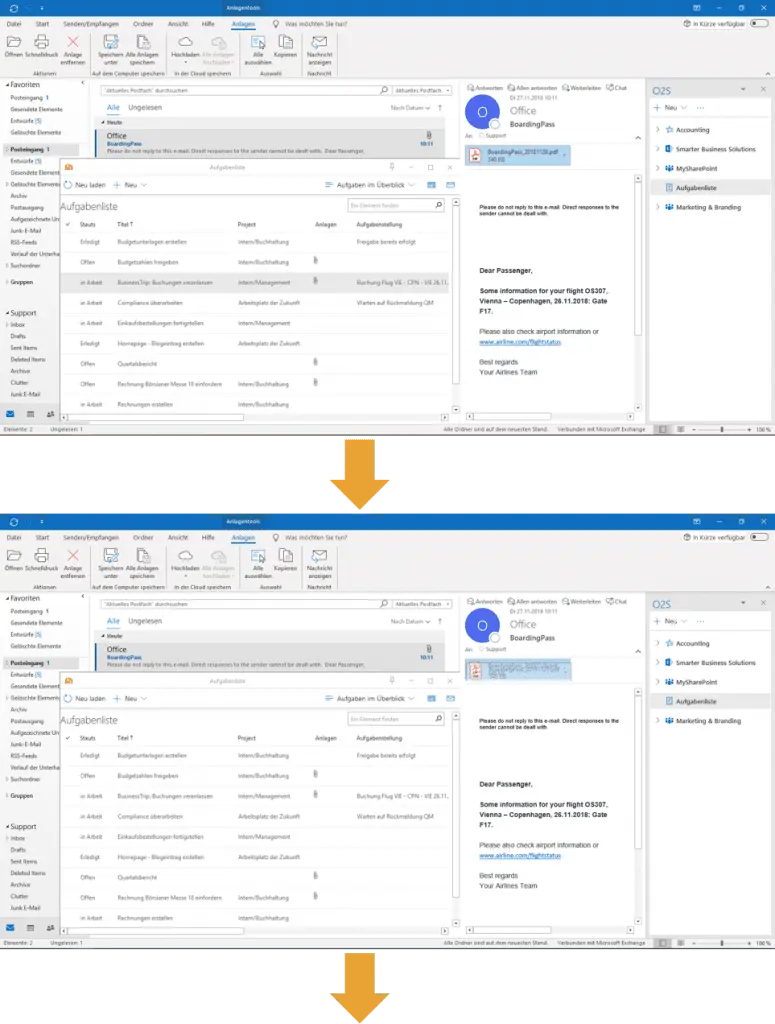775x1024 pixels.
Task: Click Alle Anlagen speichern, upper screenshot
Action: point(142,42)
